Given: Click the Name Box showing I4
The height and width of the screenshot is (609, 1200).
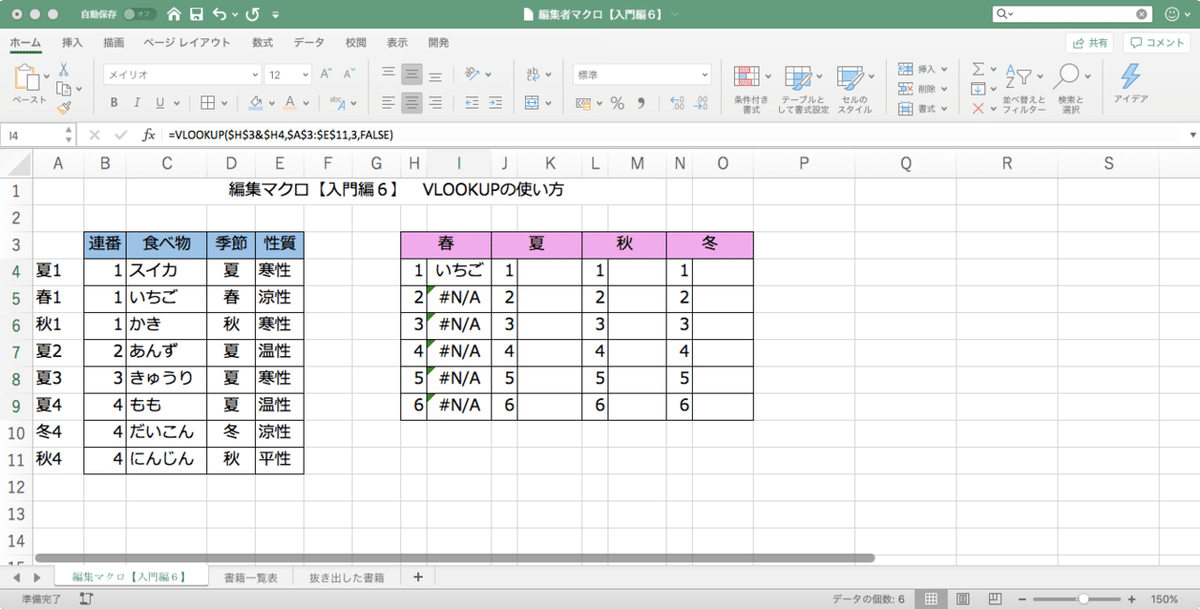Looking at the screenshot, I should [x=40, y=134].
